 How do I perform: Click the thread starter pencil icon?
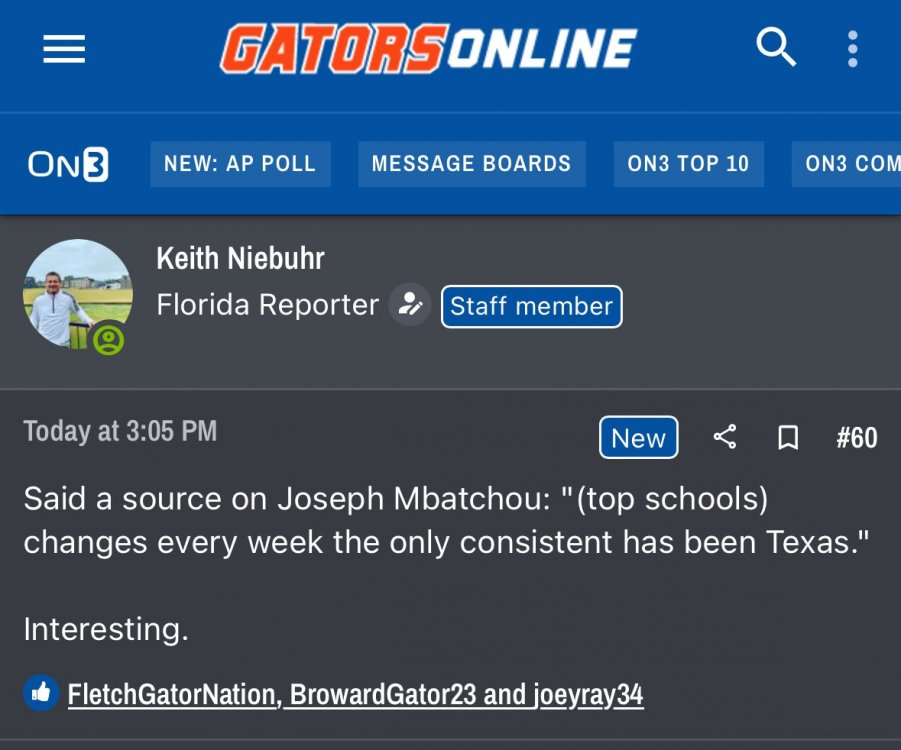click(x=409, y=305)
